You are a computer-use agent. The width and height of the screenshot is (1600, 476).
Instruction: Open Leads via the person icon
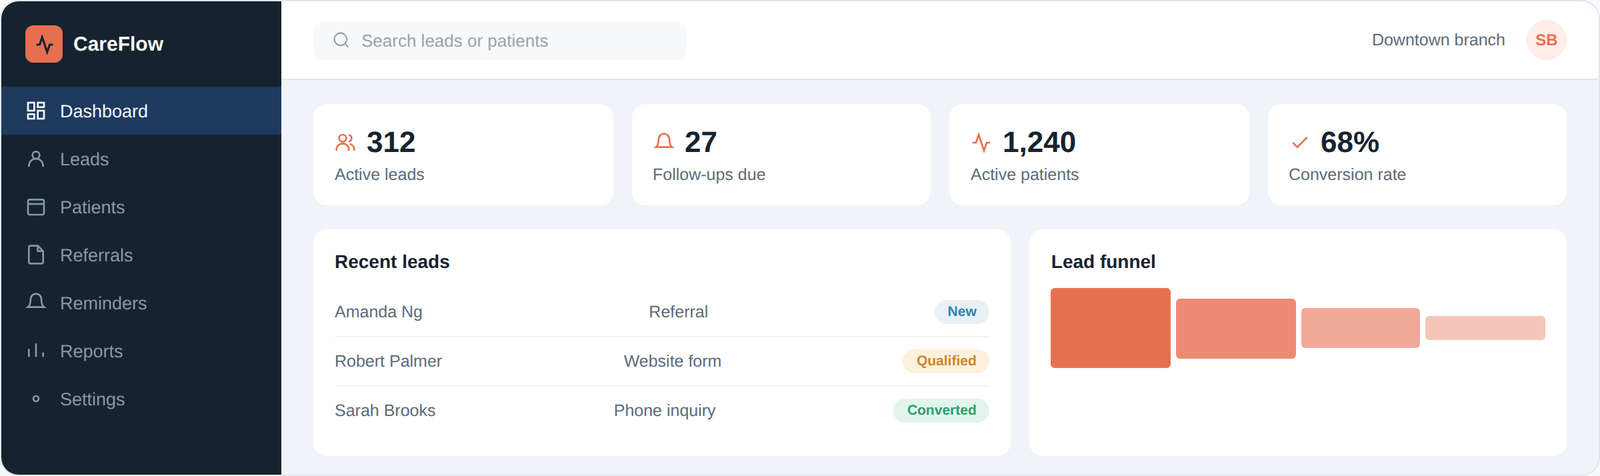(36, 159)
